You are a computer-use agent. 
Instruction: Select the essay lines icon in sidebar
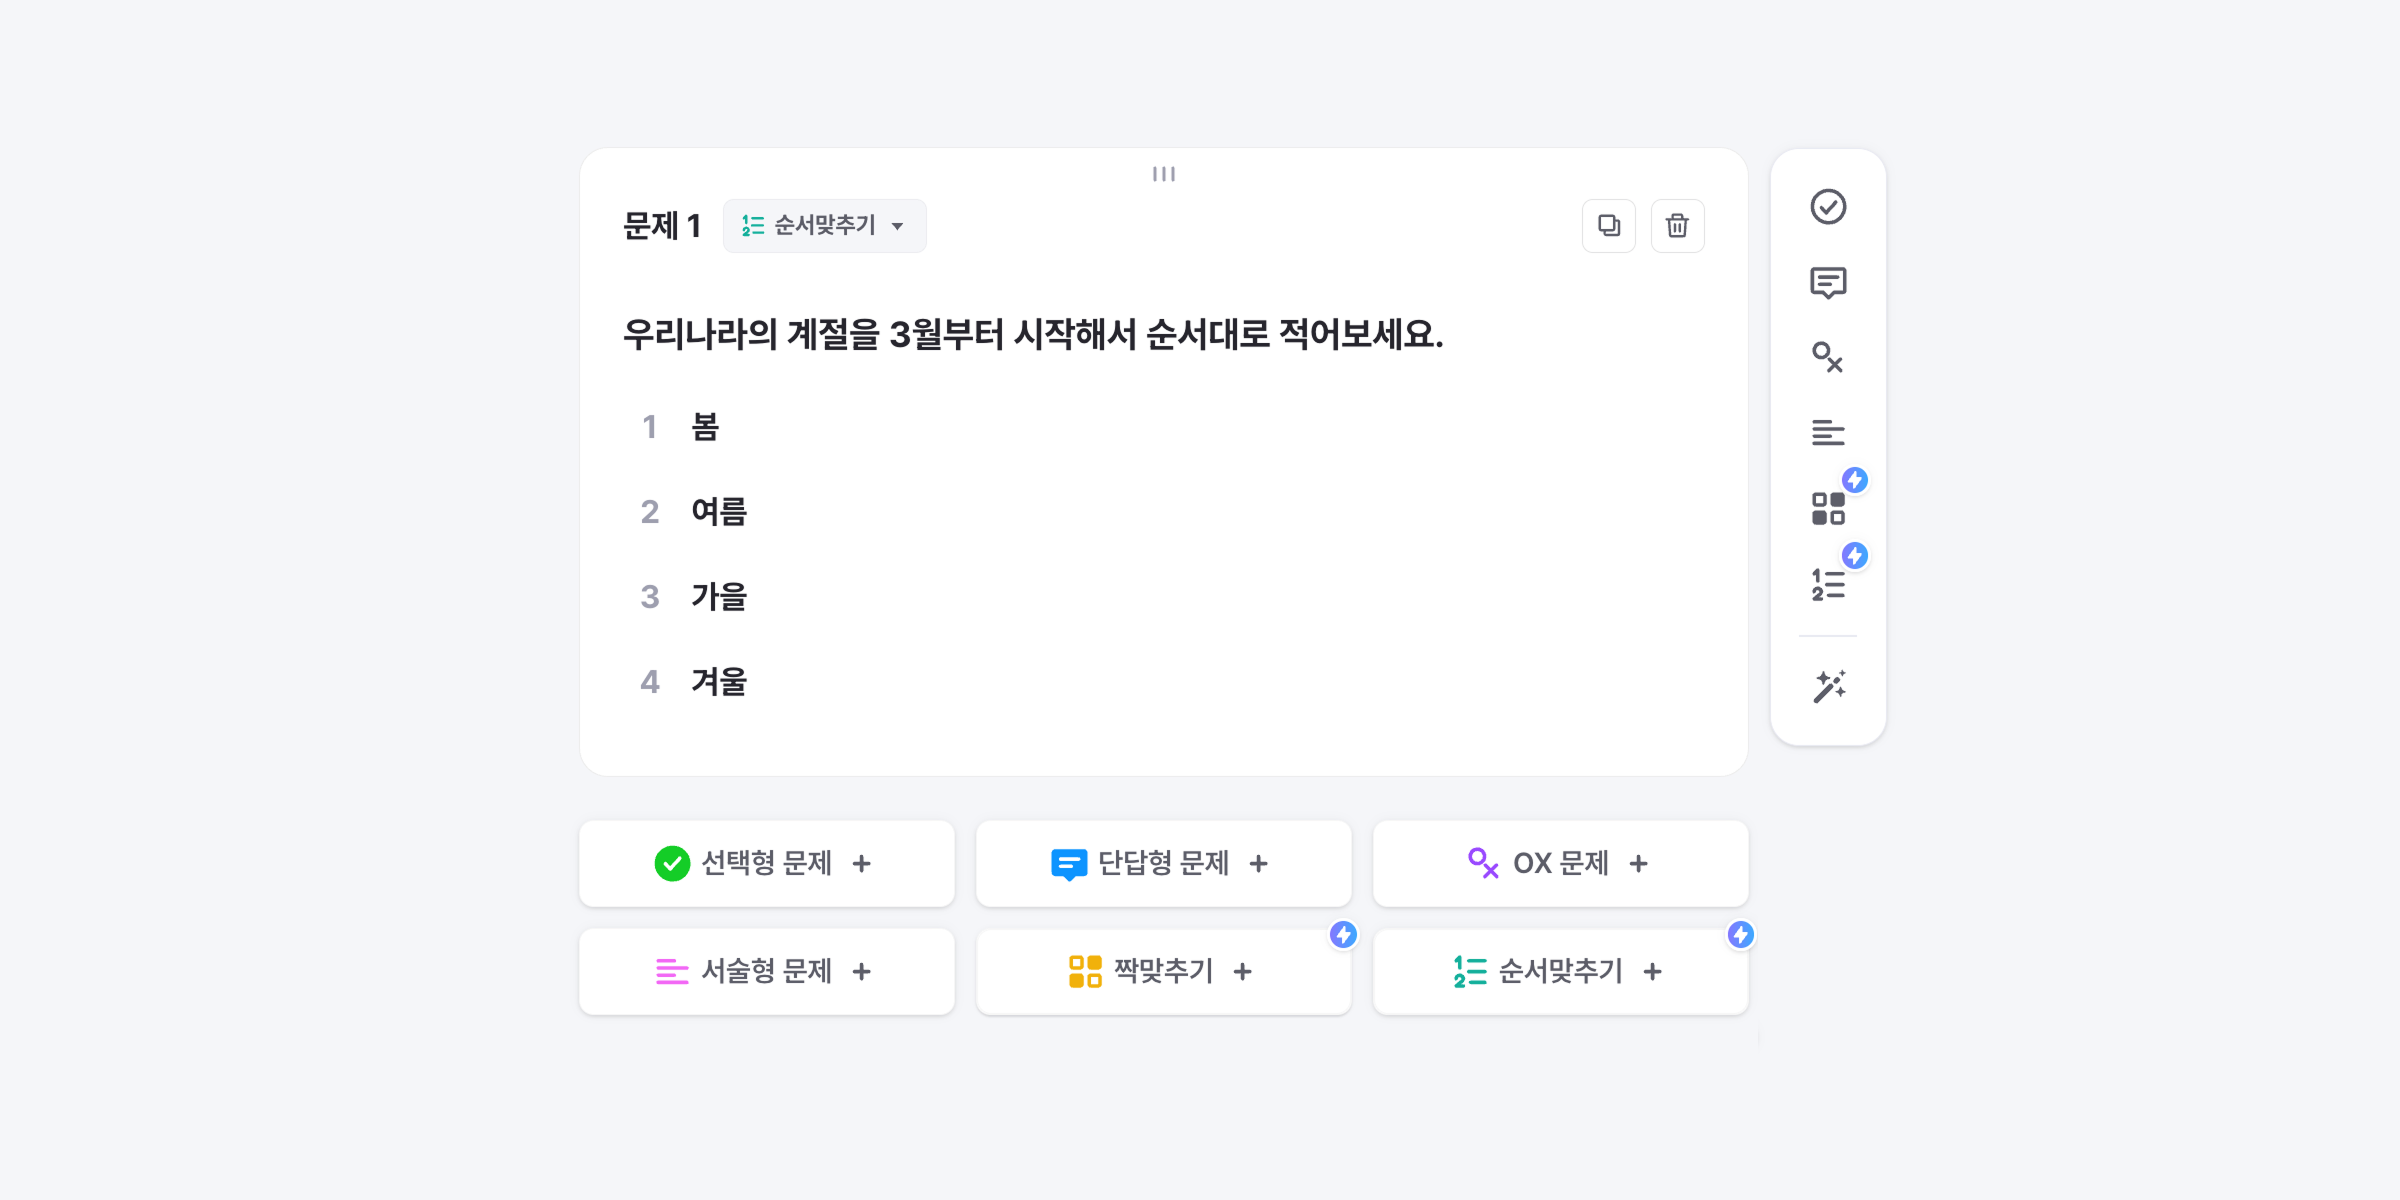tap(1828, 433)
